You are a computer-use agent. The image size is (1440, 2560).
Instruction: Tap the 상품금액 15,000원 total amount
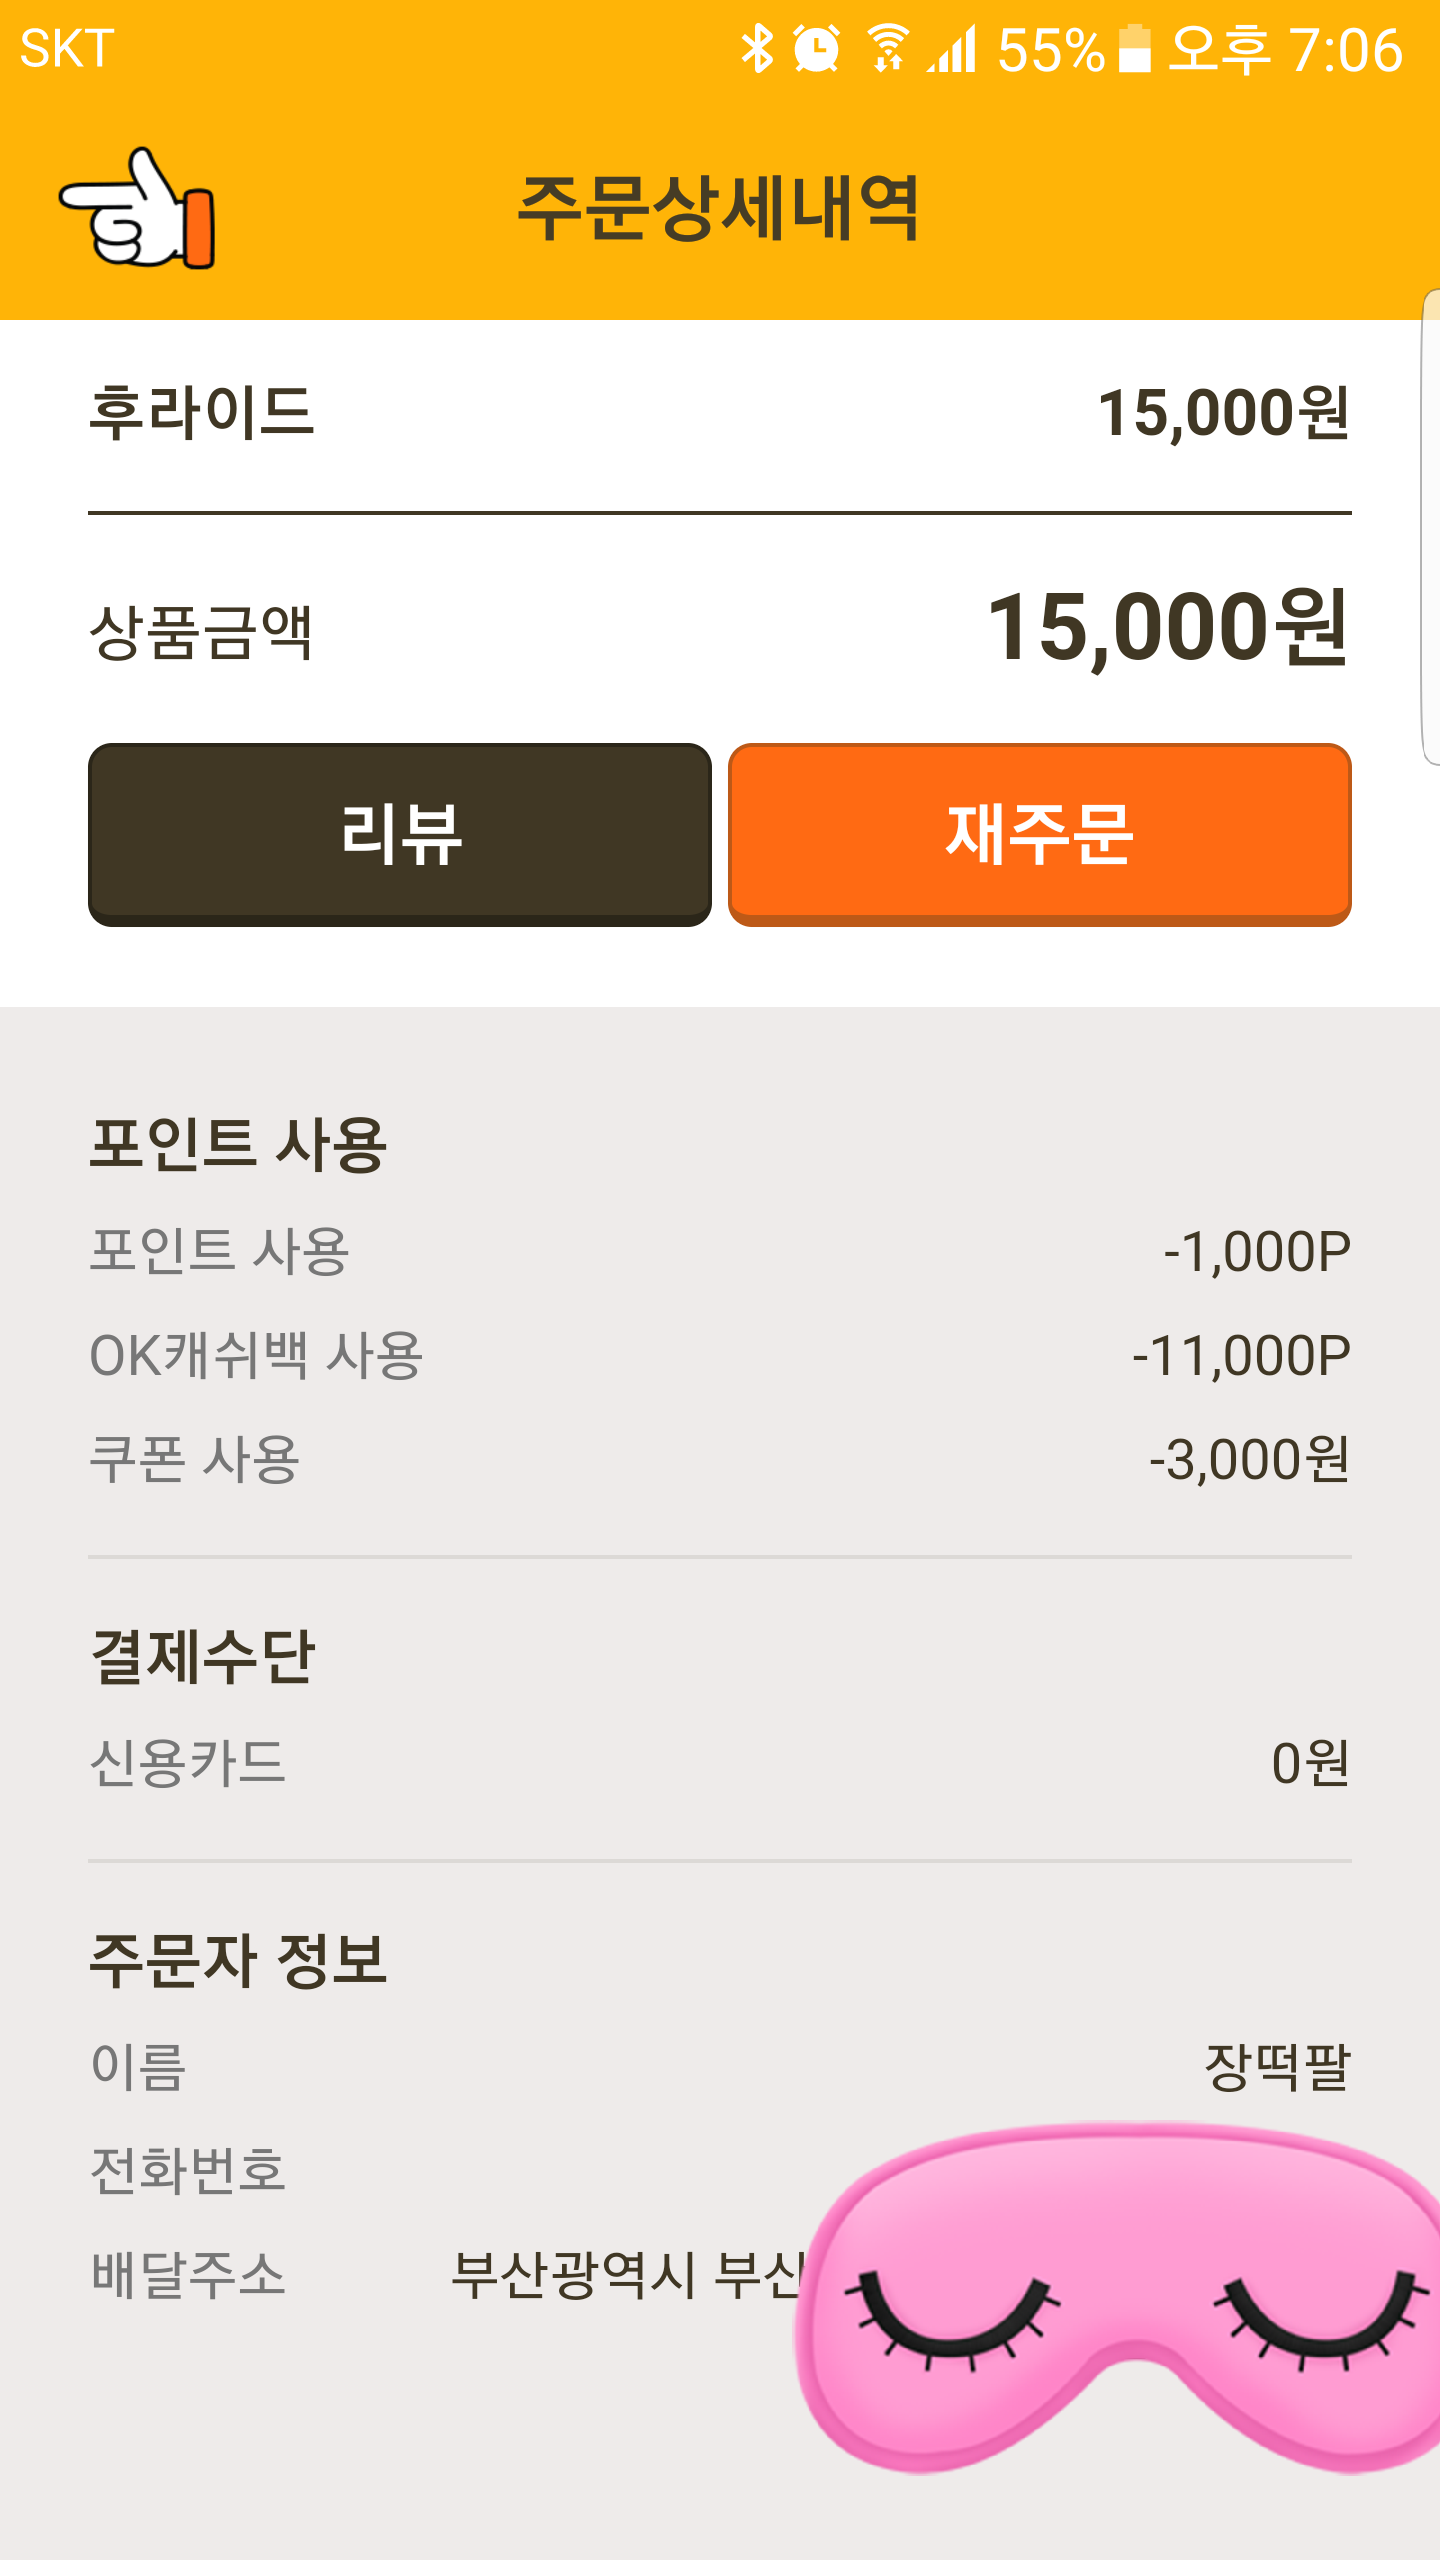[1167, 629]
